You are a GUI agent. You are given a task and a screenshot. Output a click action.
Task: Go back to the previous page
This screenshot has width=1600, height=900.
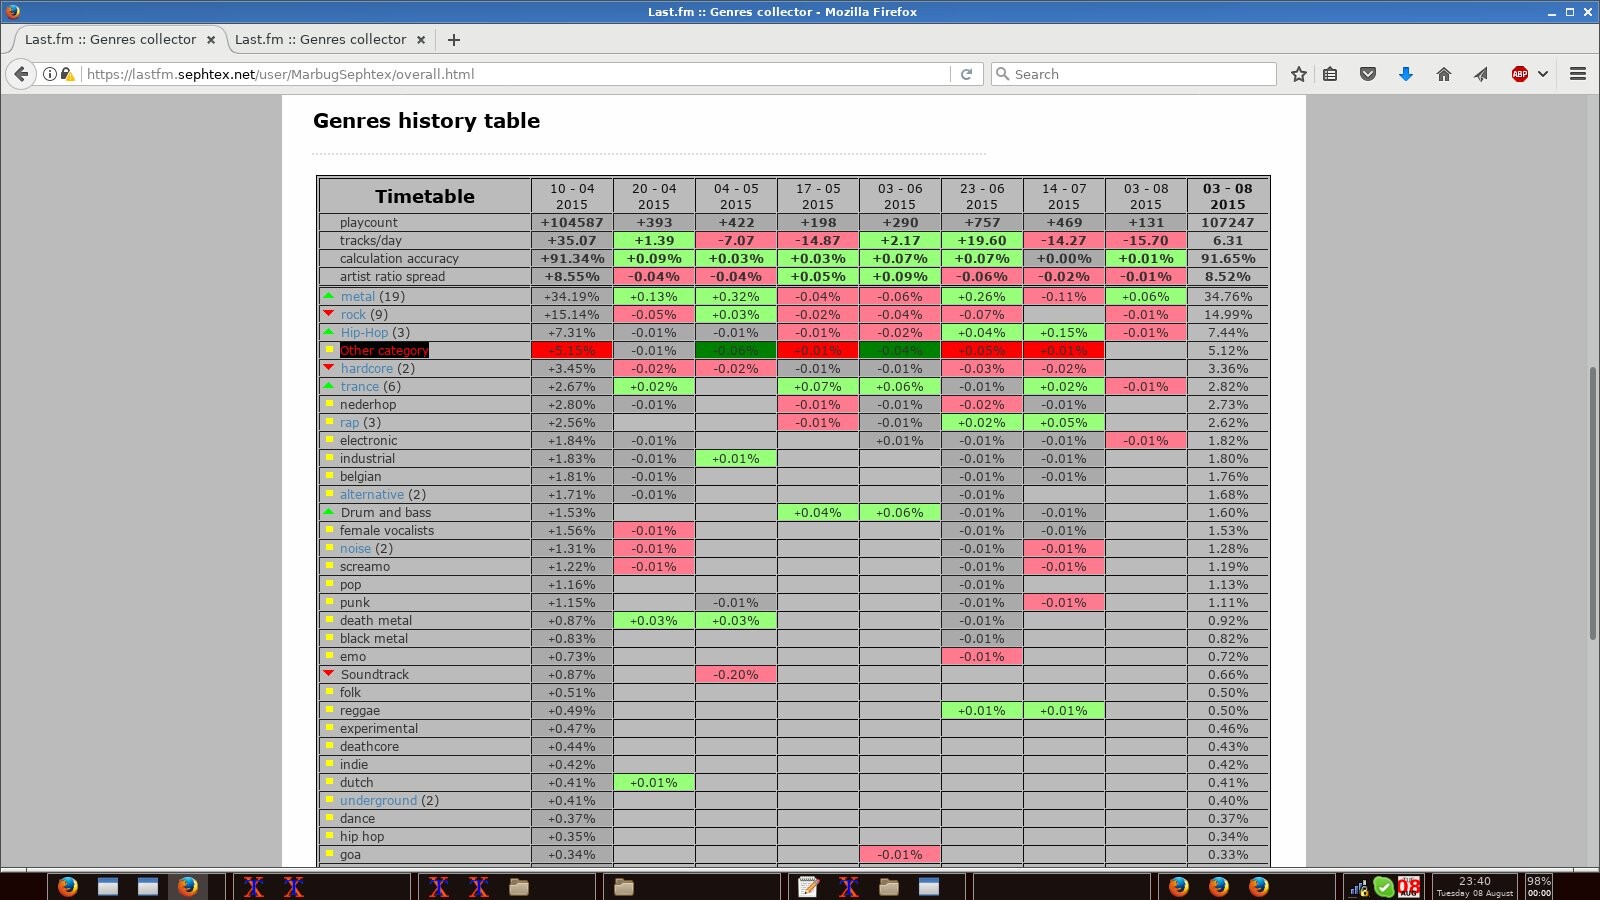(21, 74)
